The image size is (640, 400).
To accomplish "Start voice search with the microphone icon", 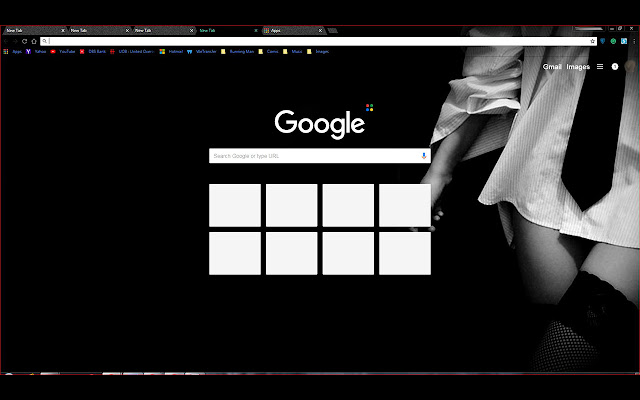I will 424,156.
